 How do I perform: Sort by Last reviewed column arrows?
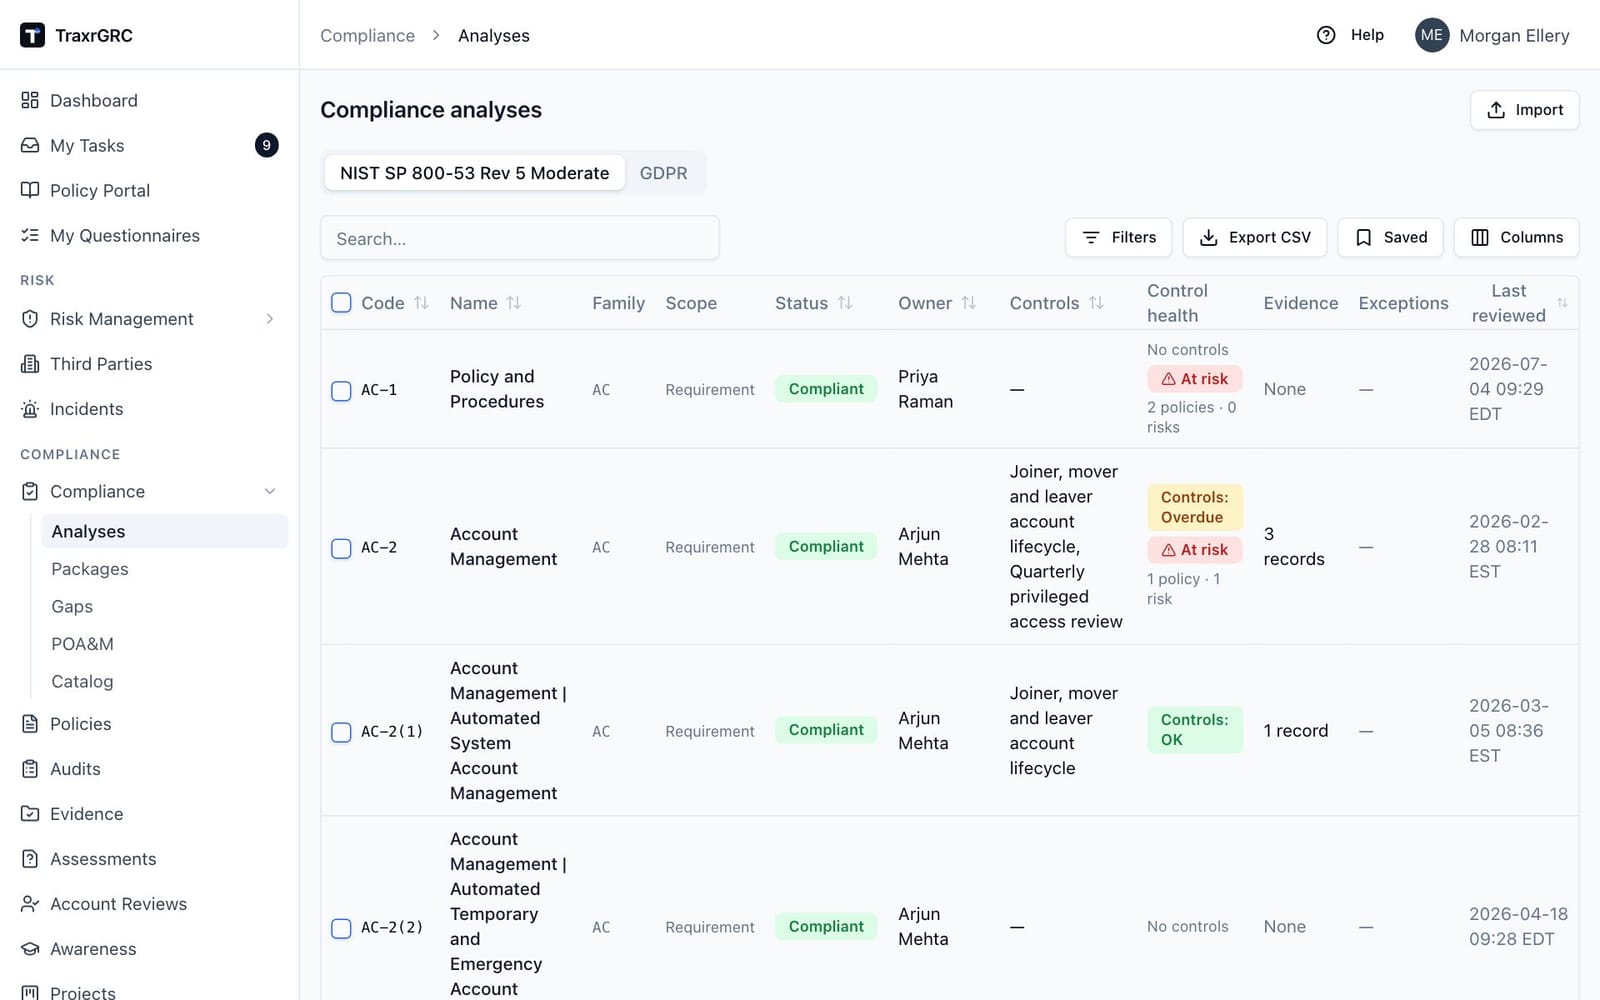tap(1562, 303)
